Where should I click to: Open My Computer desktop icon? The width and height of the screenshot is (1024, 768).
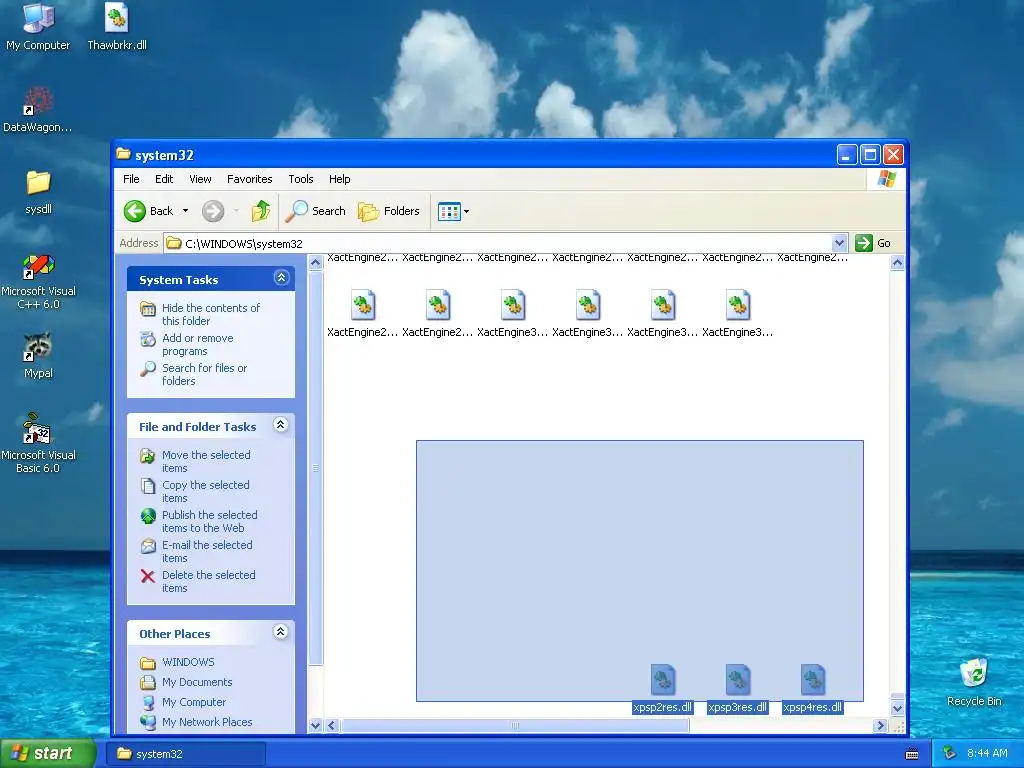(38, 26)
